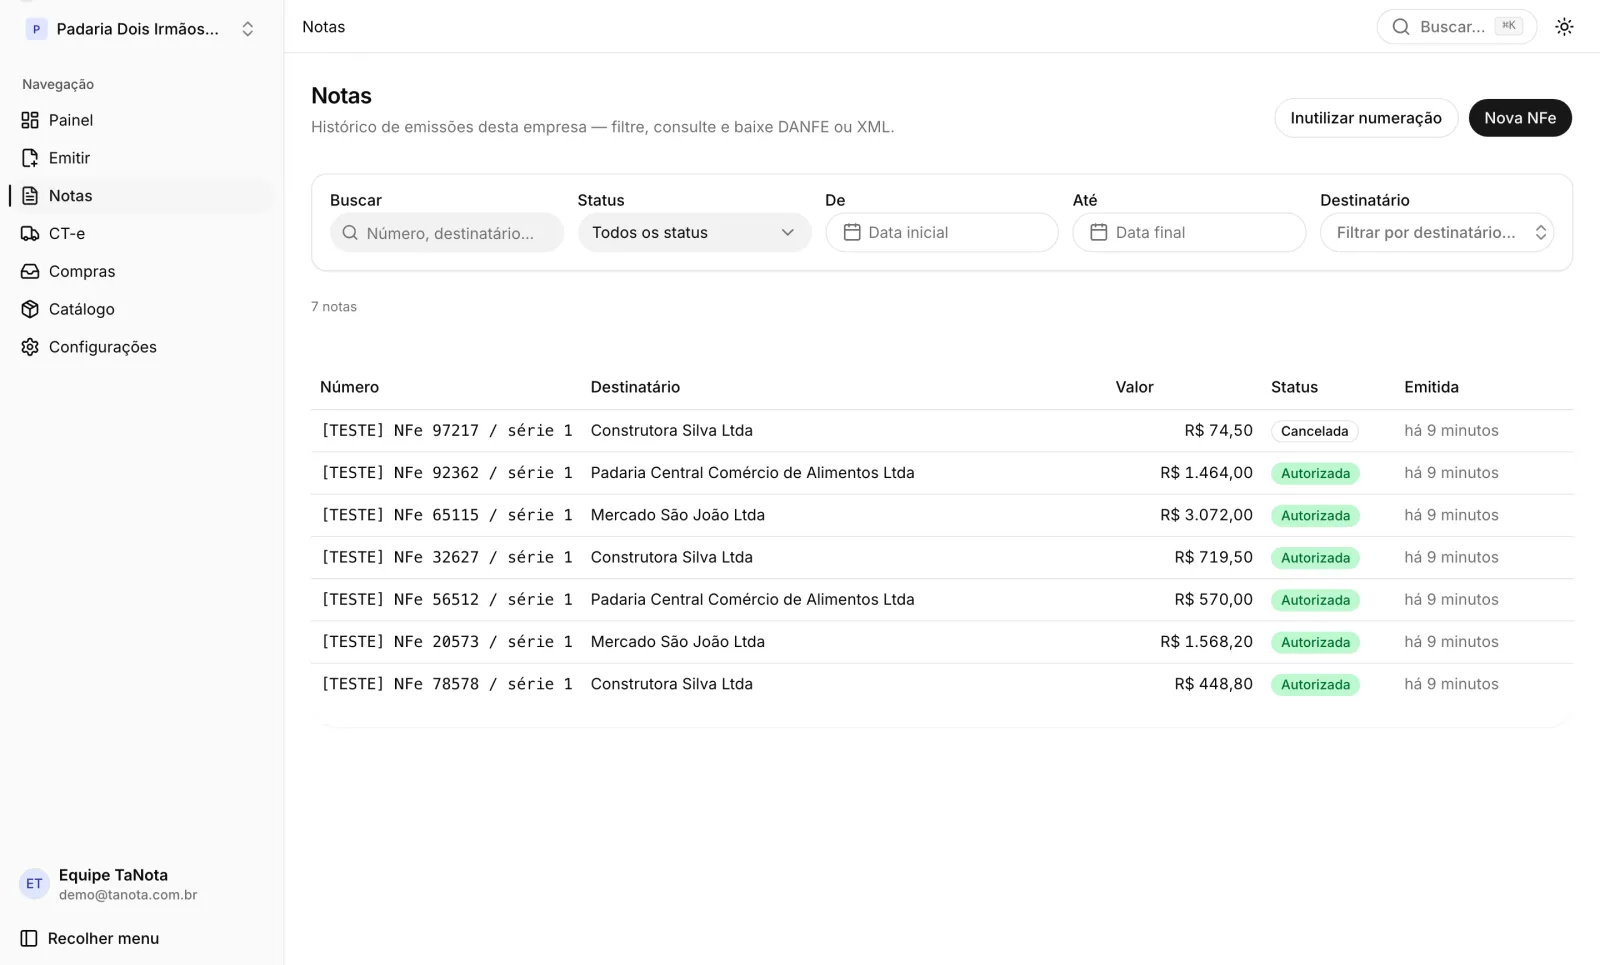The width and height of the screenshot is (1600, 965).
Task: Click the Notas file icon in sidebar
Action: click(30, 196)
